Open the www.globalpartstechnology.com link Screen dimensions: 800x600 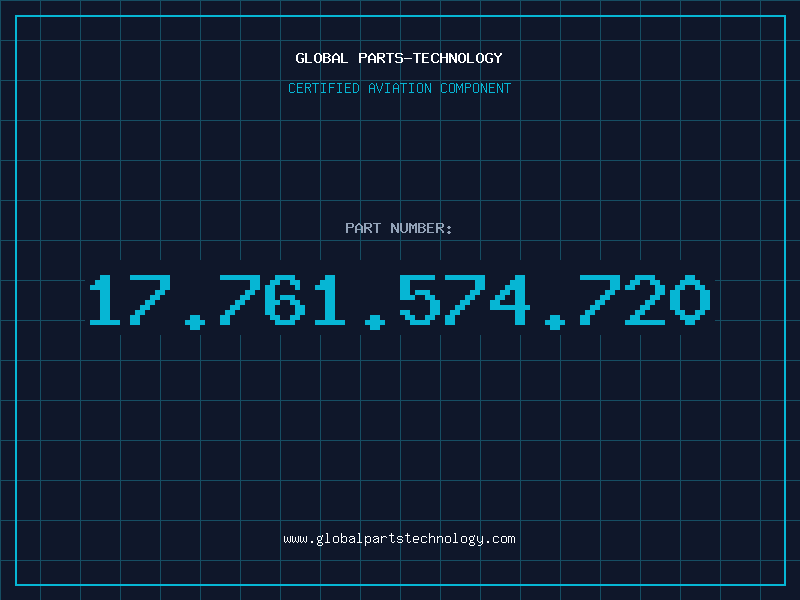pos(399,539)
